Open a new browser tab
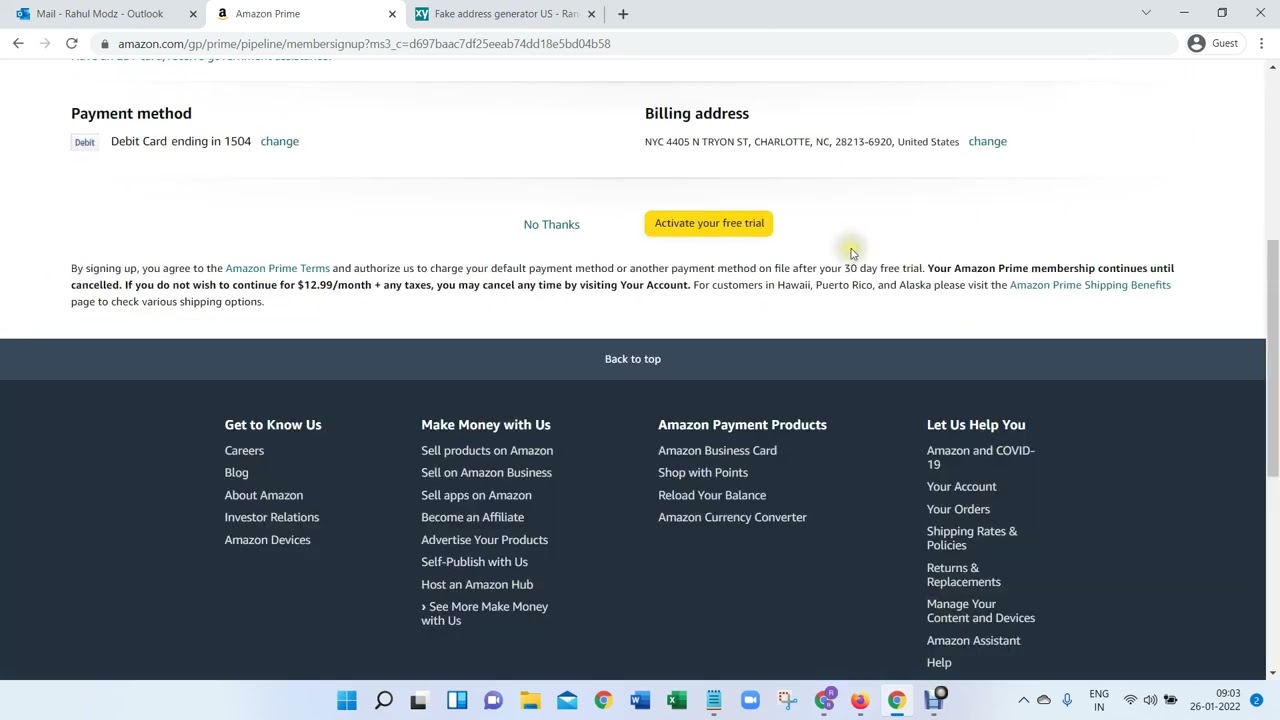The image size is (1280, 720). [x=623, y=14]
